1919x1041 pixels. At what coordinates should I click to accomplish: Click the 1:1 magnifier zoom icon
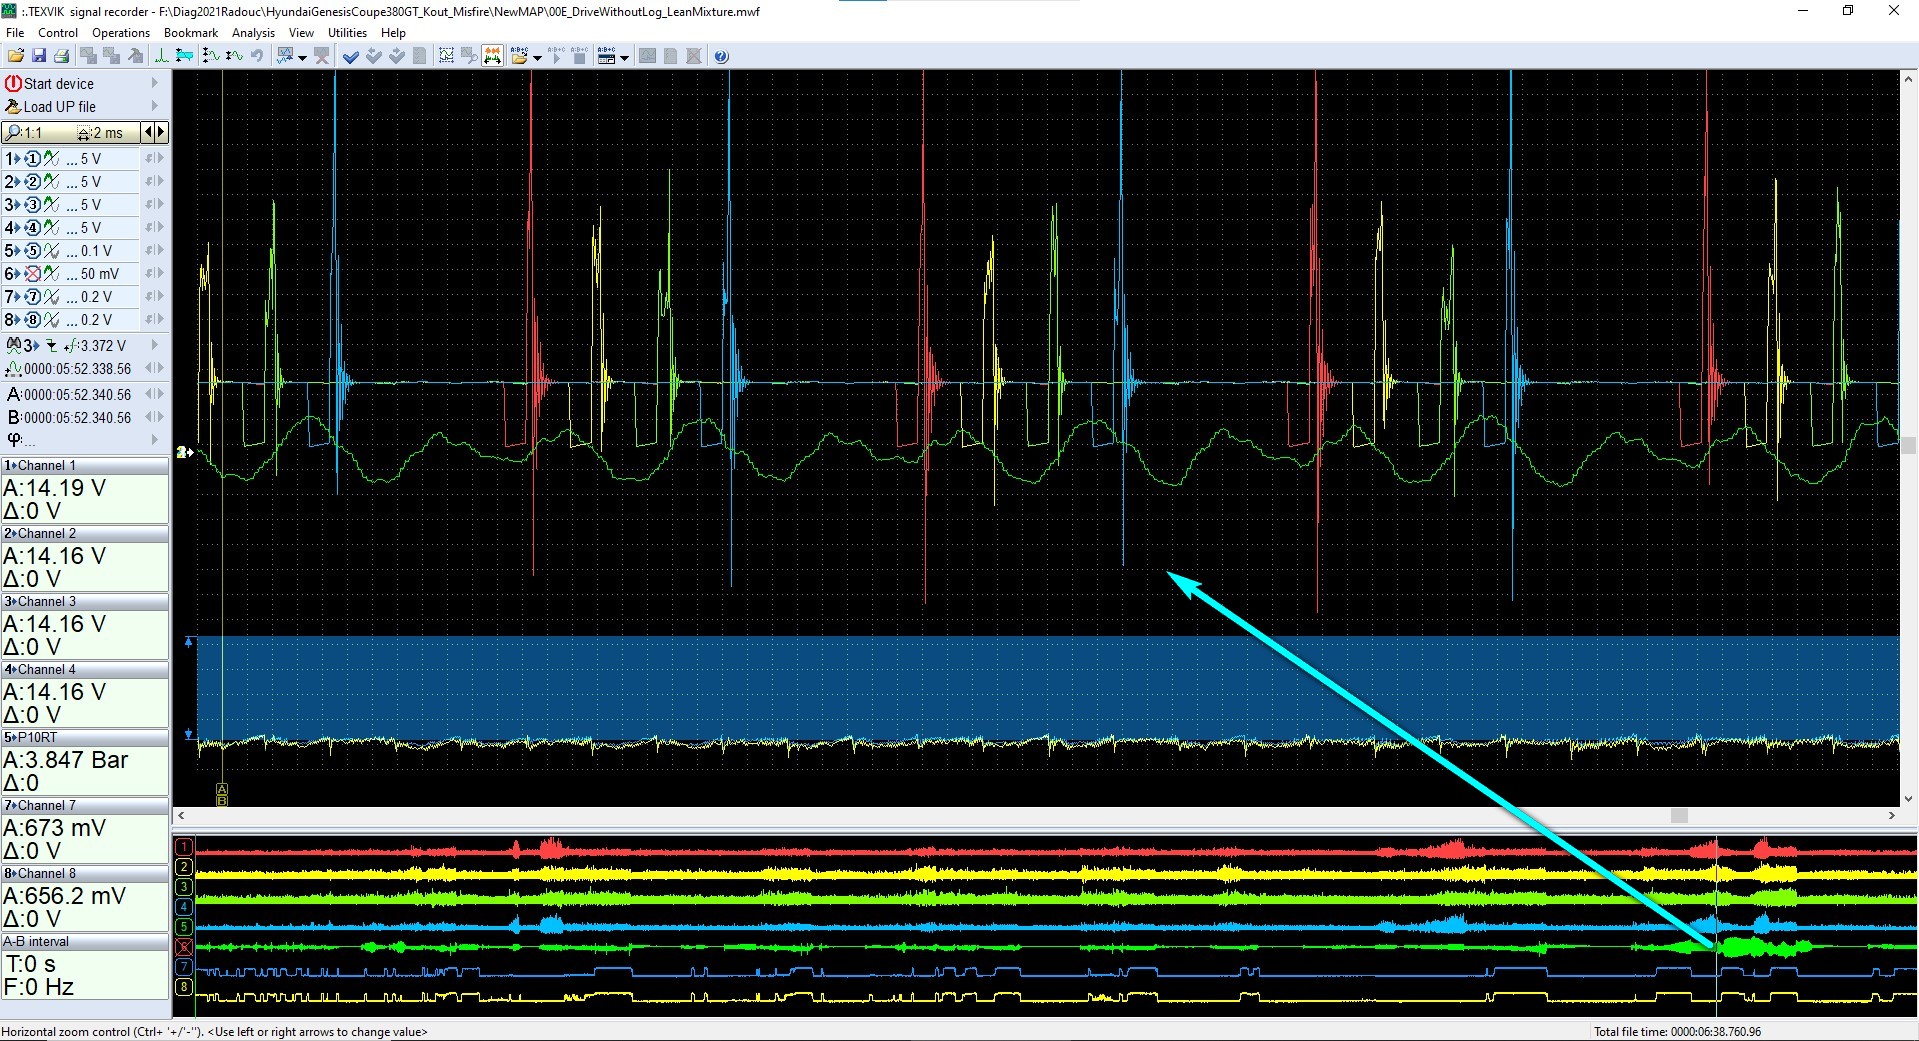[x=12, y=132]
